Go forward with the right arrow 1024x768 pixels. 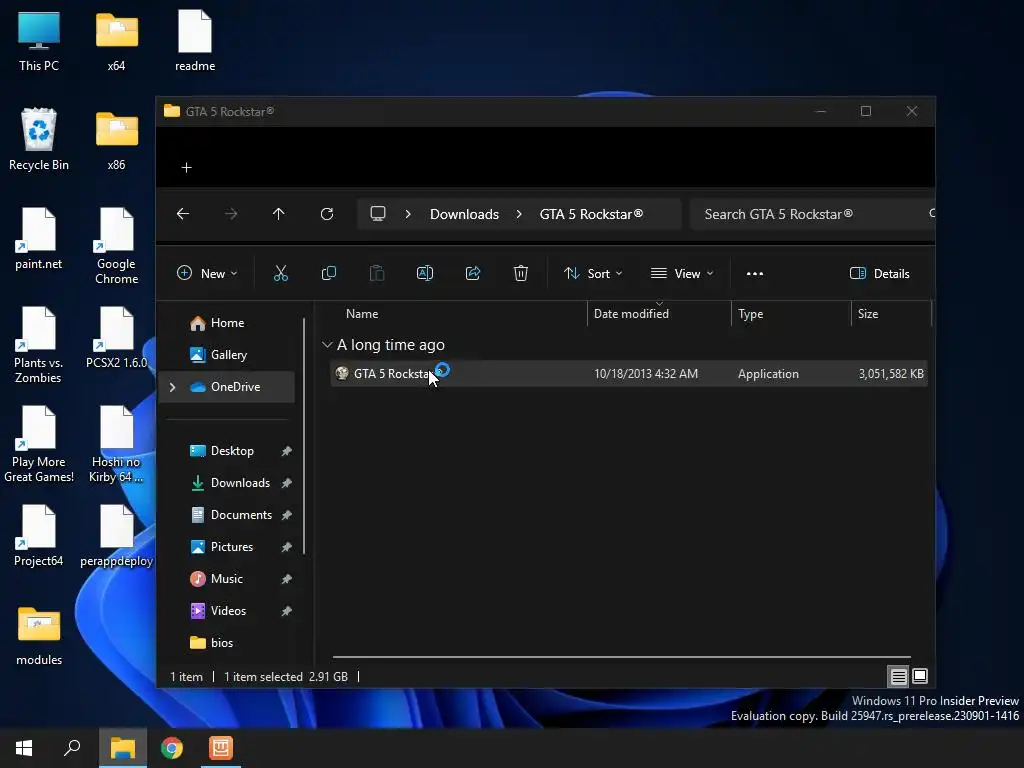click(x=231, y=214)
